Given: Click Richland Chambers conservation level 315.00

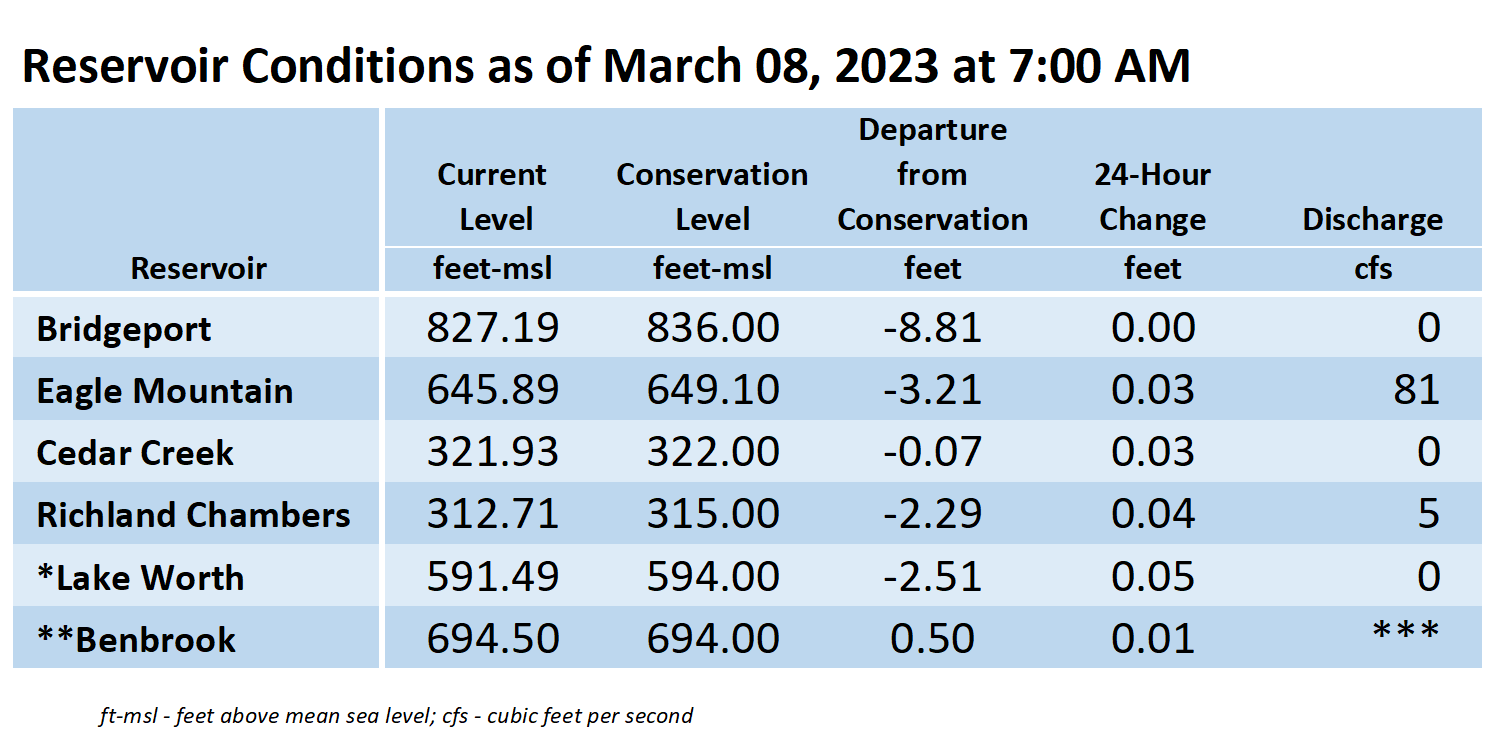Looking at the screenshot, I should tap(713, 514).
